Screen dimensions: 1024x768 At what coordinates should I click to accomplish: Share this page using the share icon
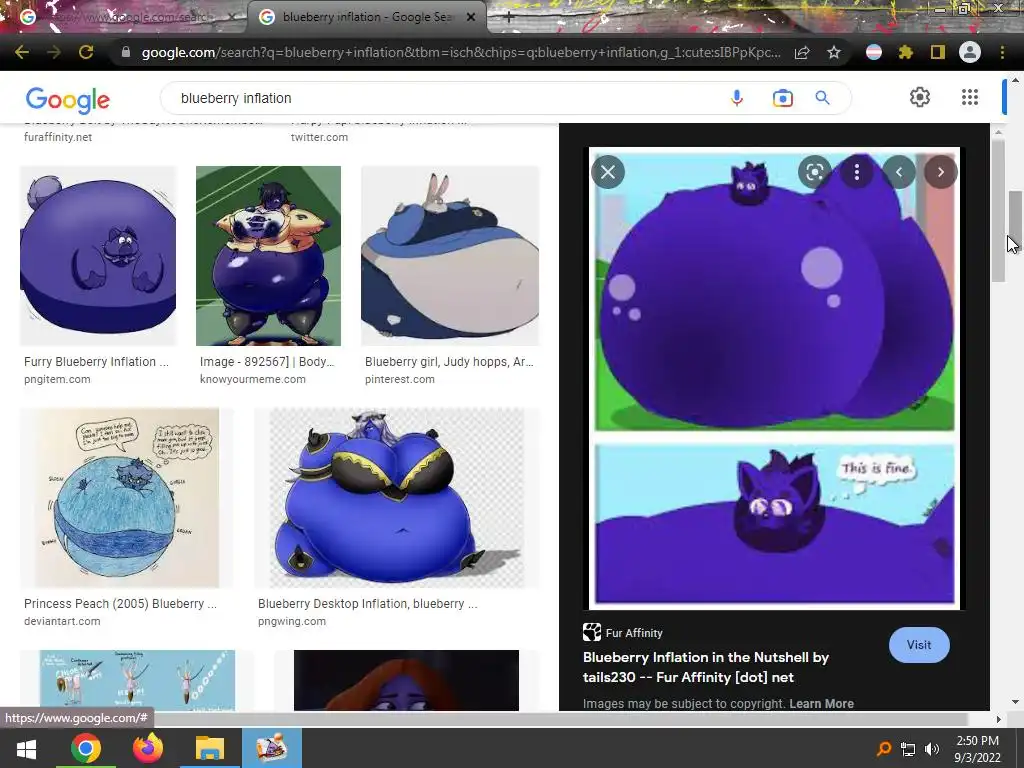click(802, 52)
